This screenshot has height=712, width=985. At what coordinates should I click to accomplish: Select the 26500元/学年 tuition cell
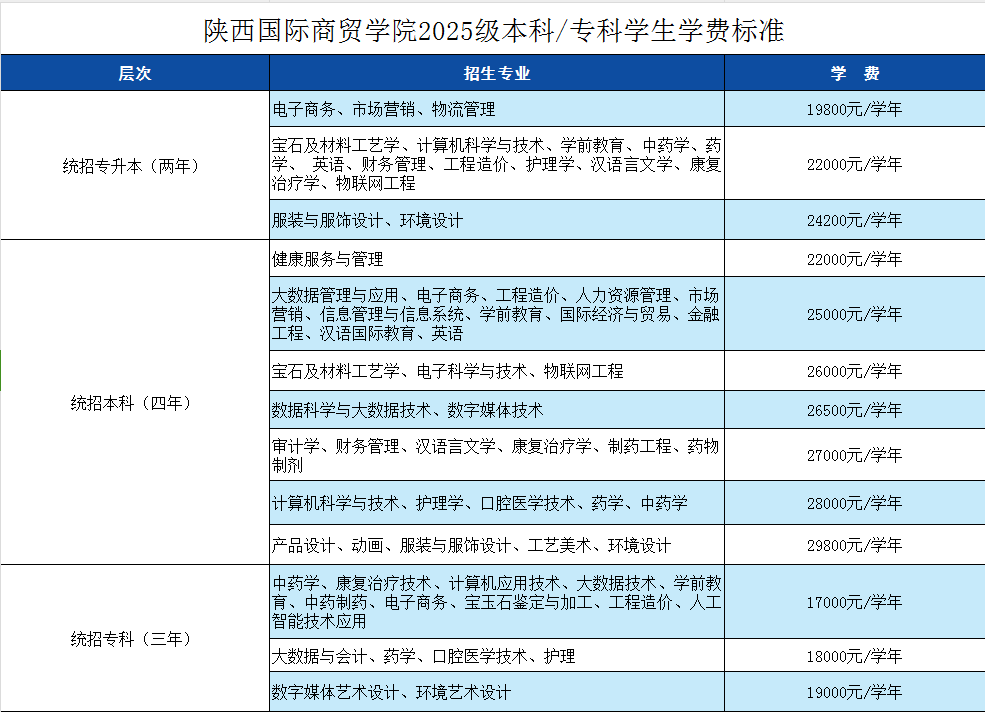pyautogui.click(x=855, y=410)
